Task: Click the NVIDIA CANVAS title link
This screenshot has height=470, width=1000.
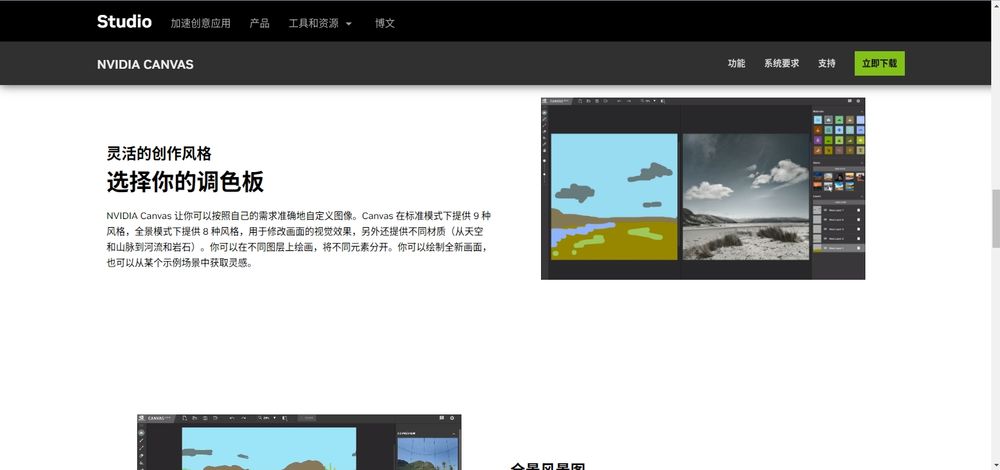Action: coord(145,64)
